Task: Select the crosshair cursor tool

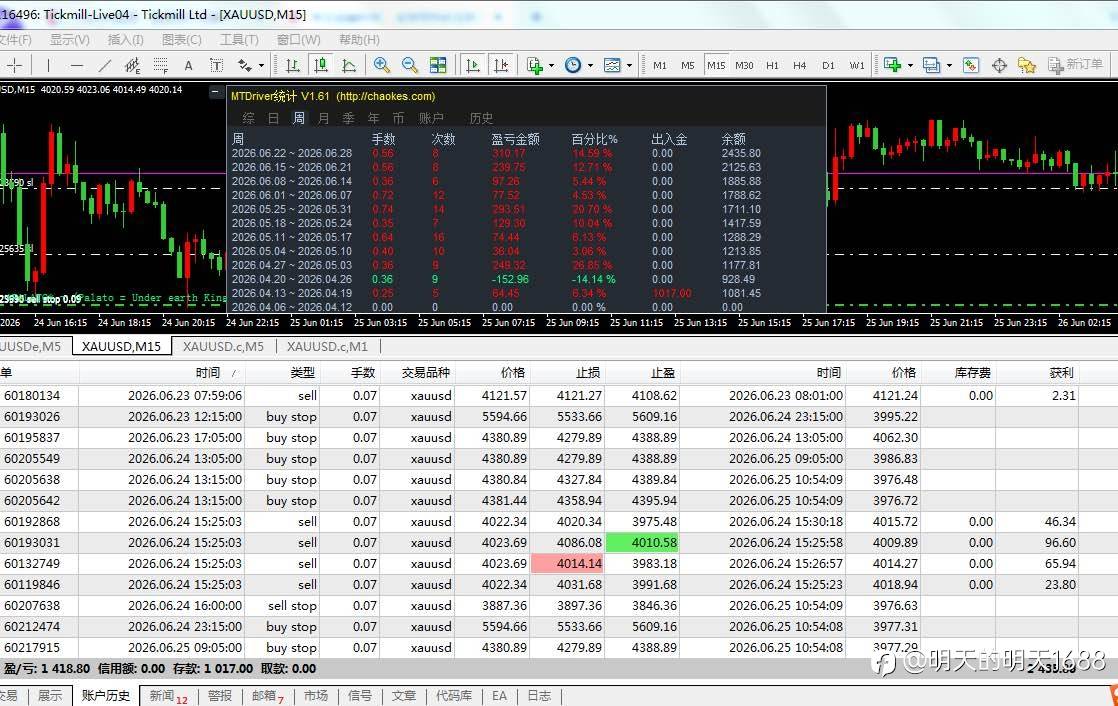Action: pyautogui.click(x=14, y=66)
